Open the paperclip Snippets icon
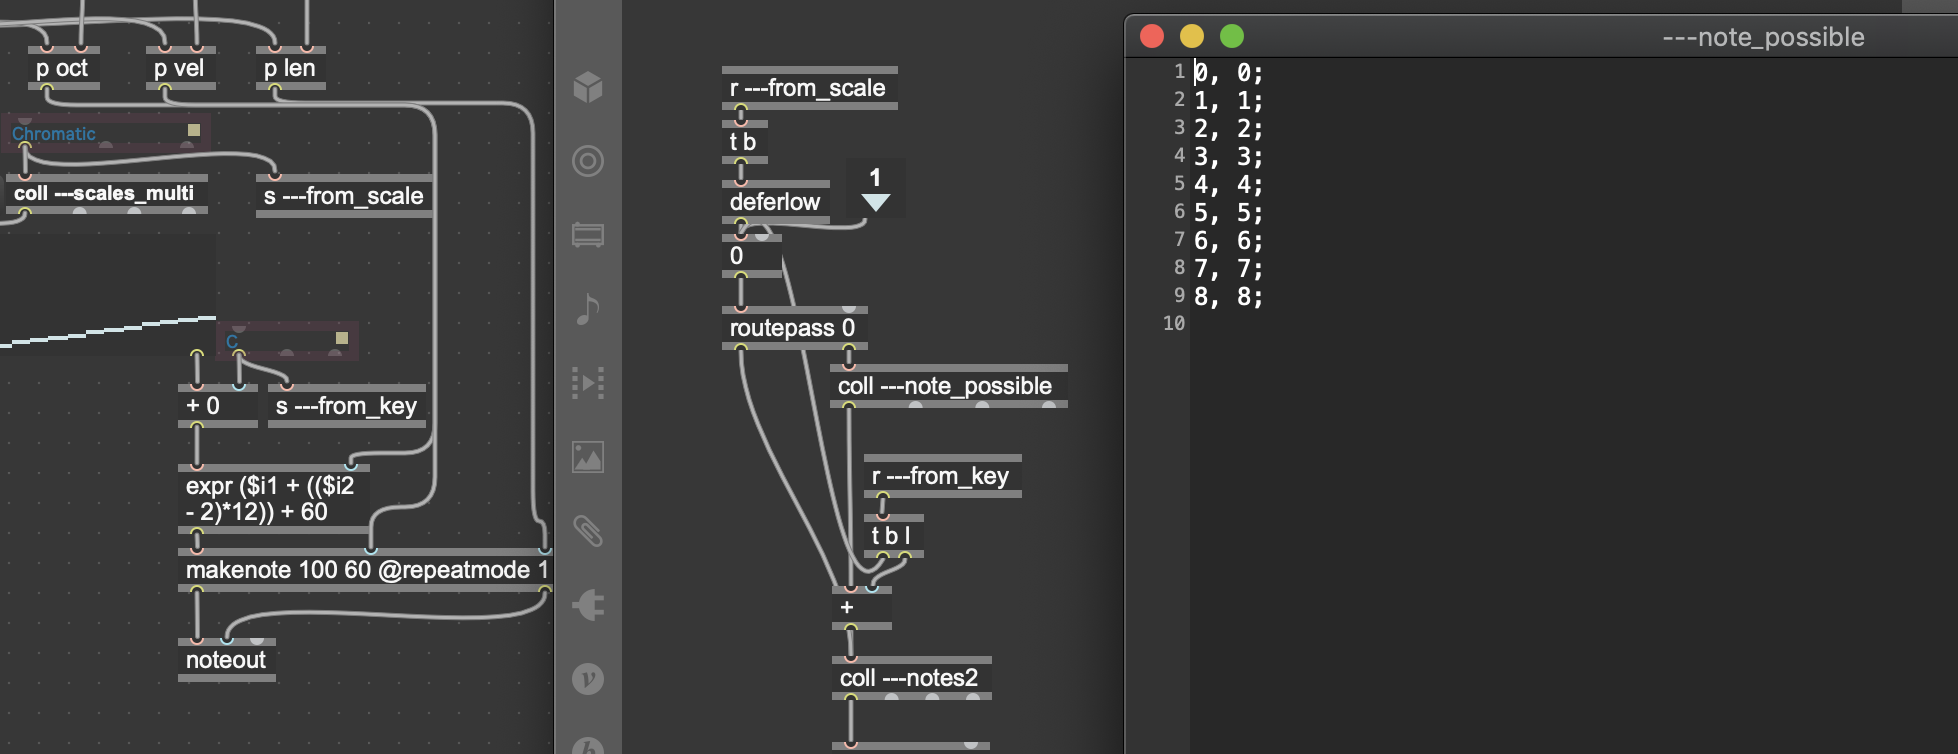 click(588, 531)
